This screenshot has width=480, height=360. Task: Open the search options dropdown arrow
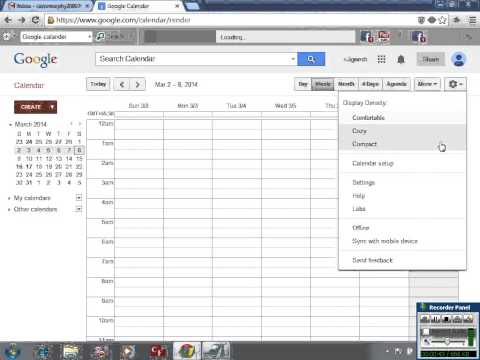coord(293,59)
